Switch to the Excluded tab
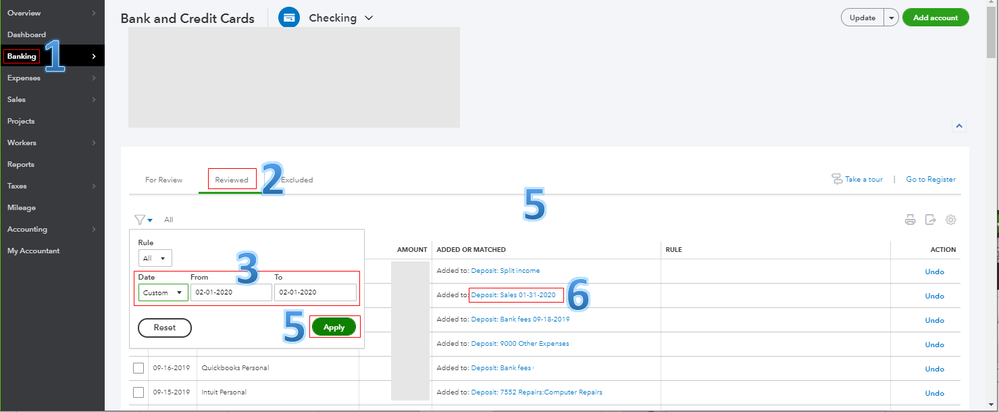Viewport: 999px width, 412px height. (297, 180)
